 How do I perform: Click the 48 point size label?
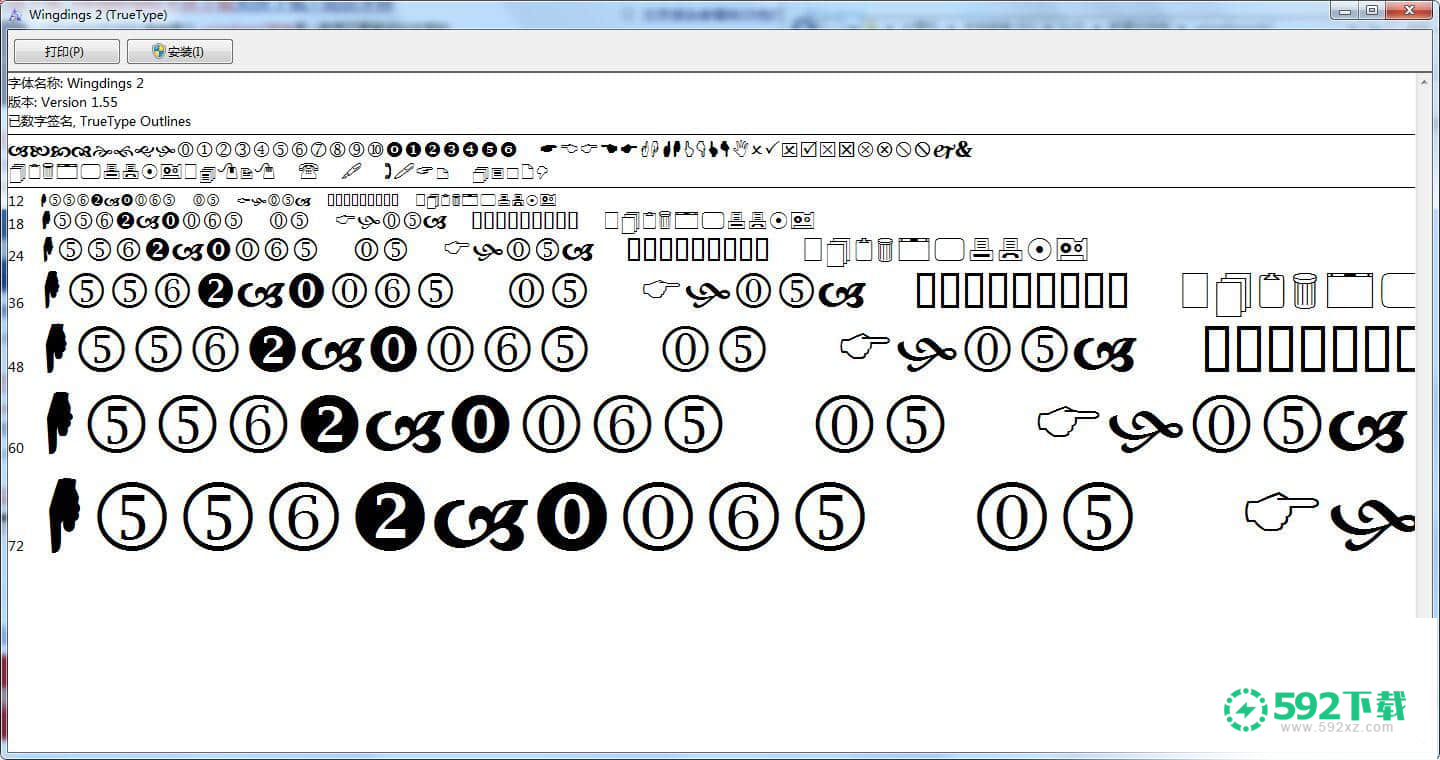tap(16, 367)
